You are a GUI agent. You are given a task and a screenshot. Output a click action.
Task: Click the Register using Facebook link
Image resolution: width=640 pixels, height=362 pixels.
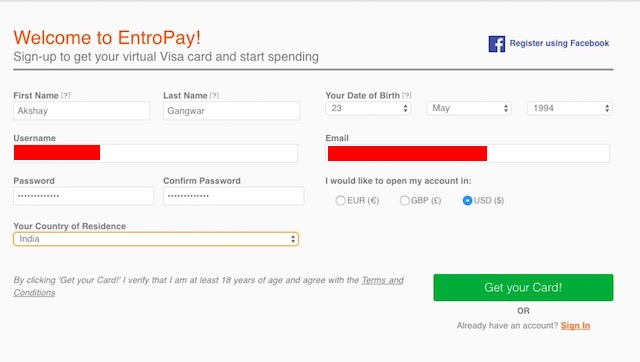coord(559,43)
